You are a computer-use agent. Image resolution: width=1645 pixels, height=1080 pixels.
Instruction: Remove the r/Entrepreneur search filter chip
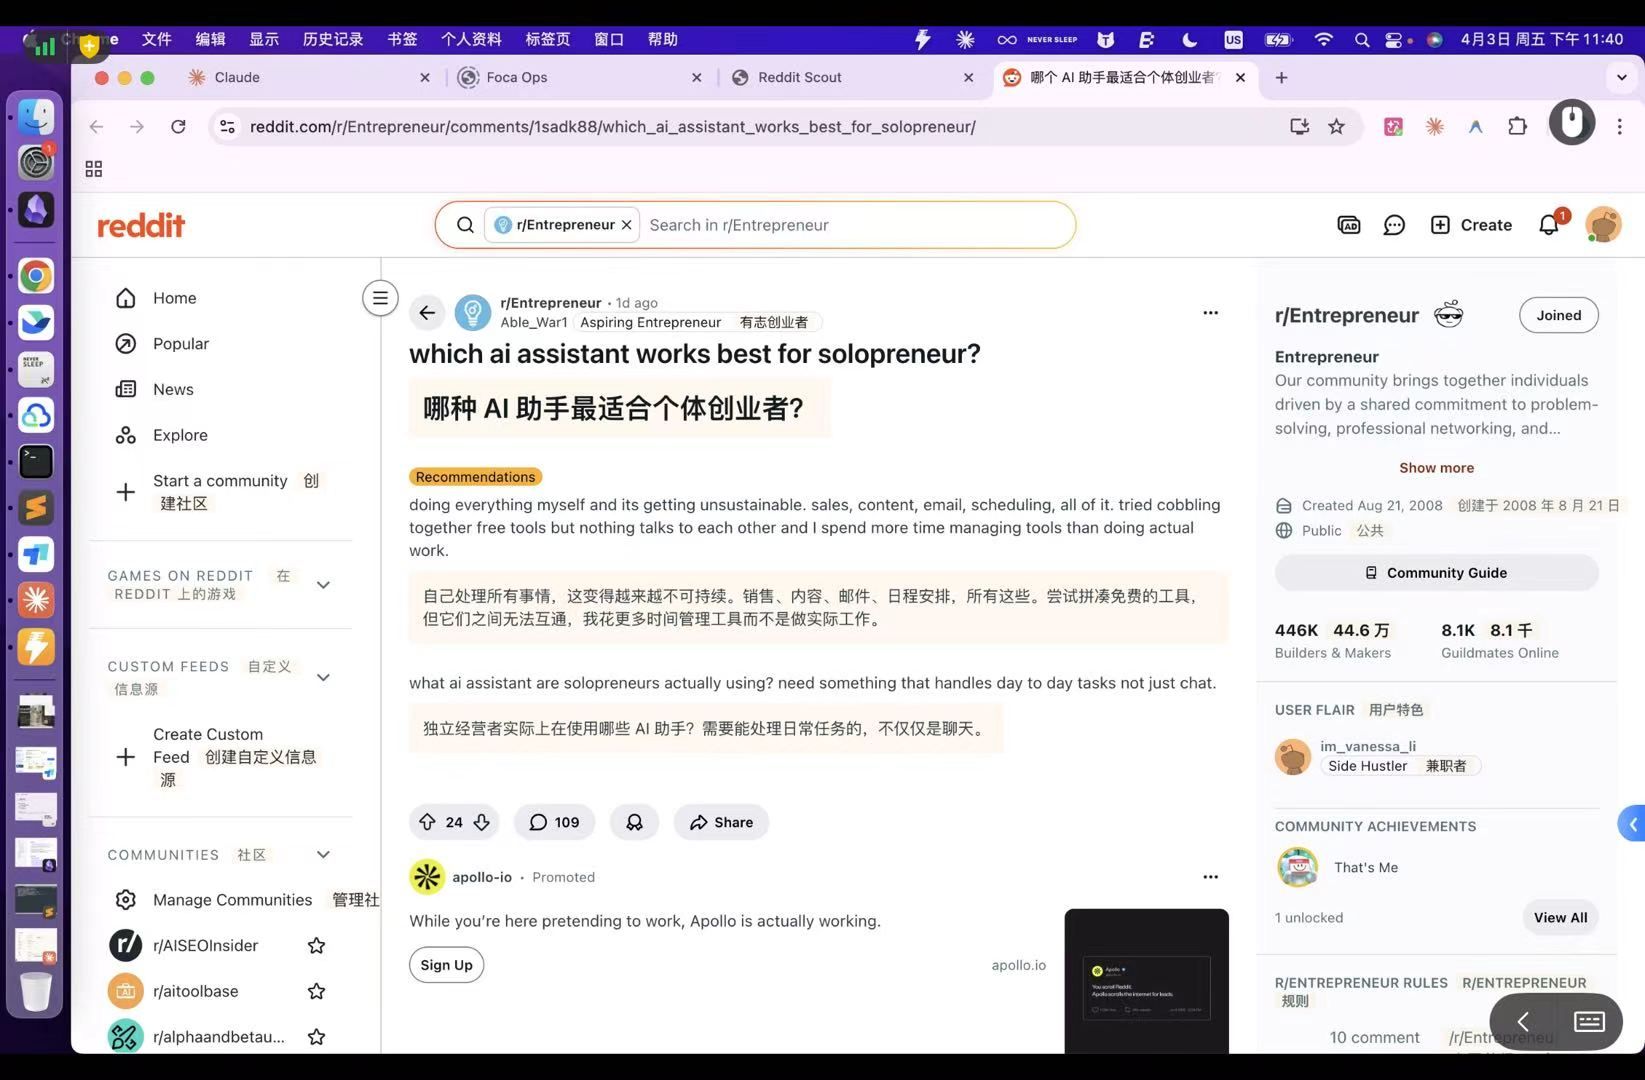(626, 225)
